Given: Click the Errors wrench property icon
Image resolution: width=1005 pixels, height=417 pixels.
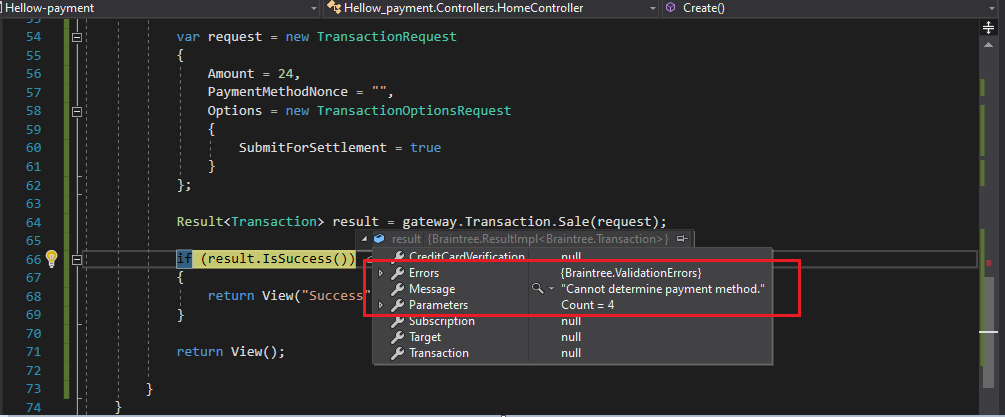Looking at the screenshot, I should pos(398,274).
